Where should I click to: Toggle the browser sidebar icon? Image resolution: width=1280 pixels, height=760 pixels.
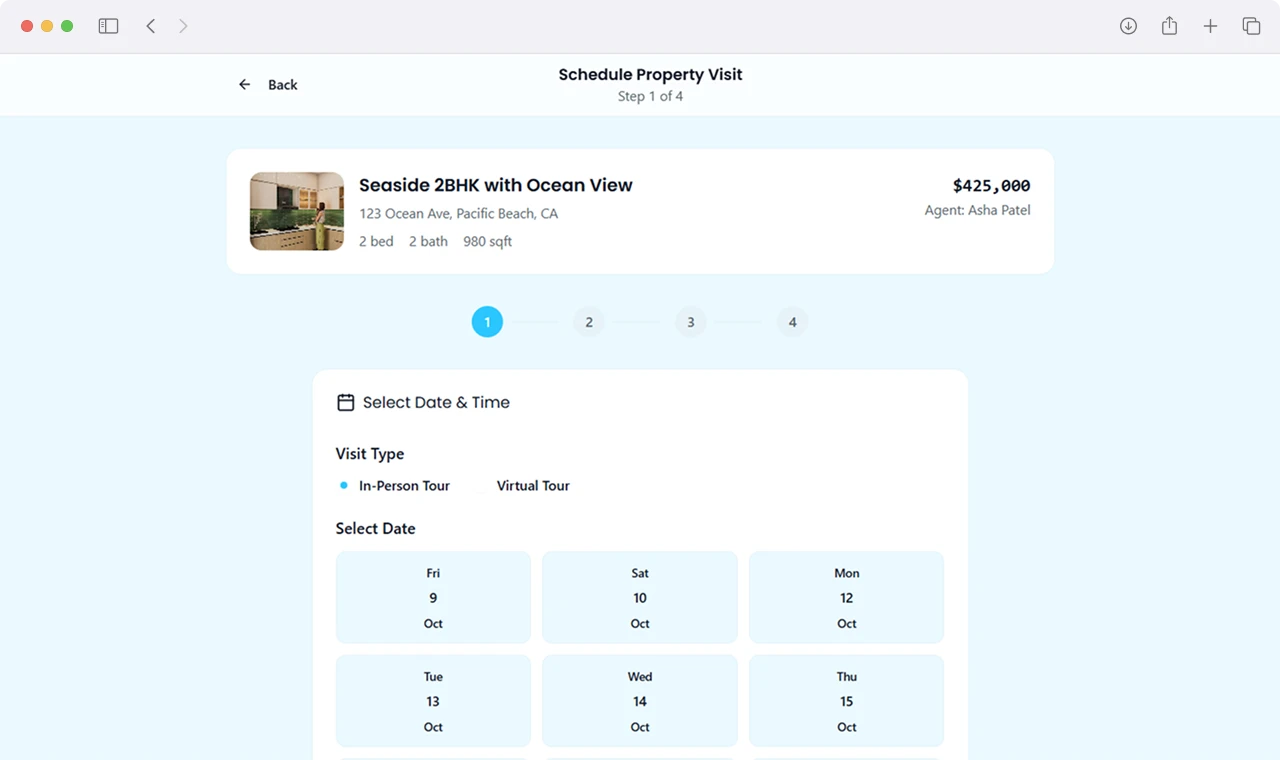tap(108, 26)
